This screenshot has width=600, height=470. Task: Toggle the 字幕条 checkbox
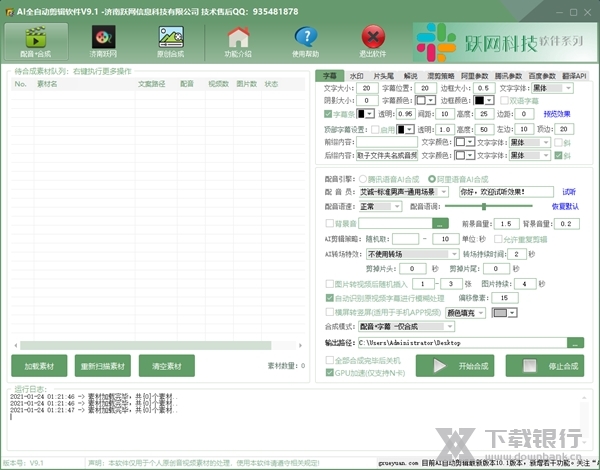328,114
